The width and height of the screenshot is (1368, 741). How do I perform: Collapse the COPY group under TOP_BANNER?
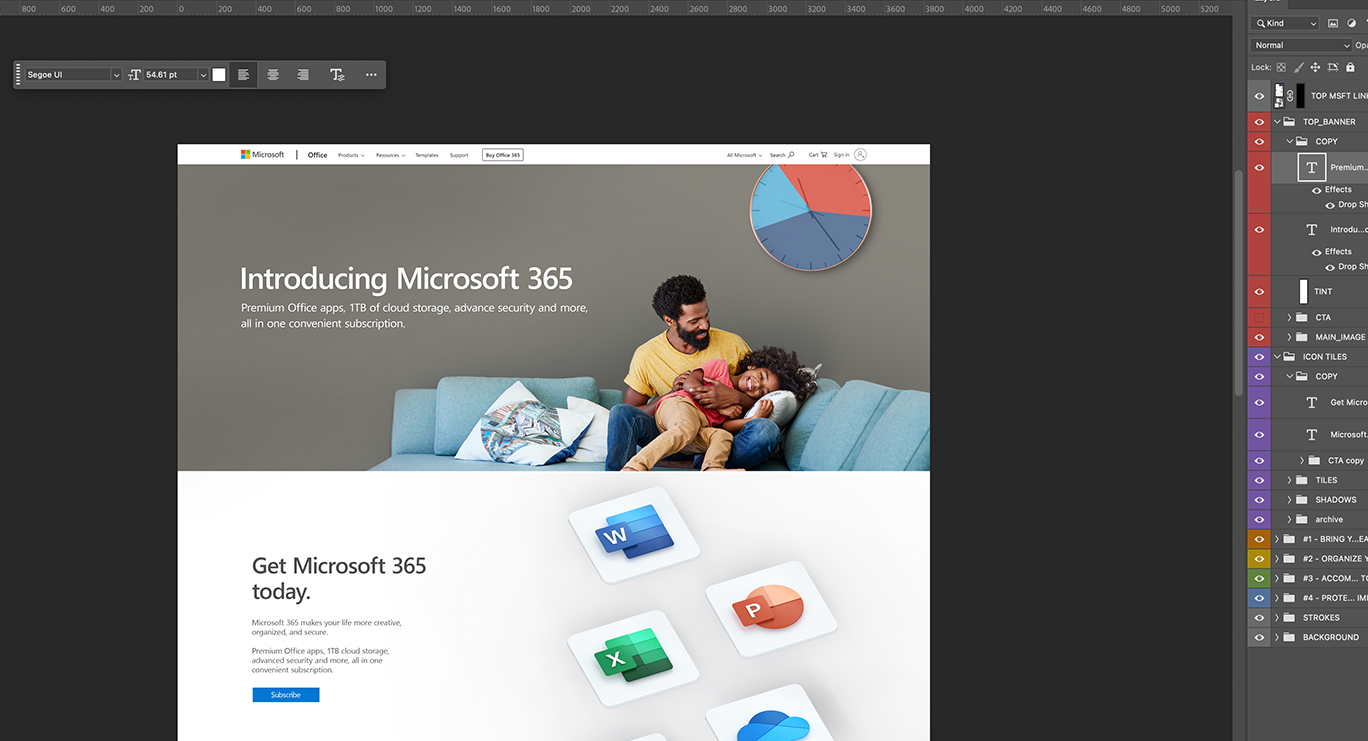coord(1289,141)
